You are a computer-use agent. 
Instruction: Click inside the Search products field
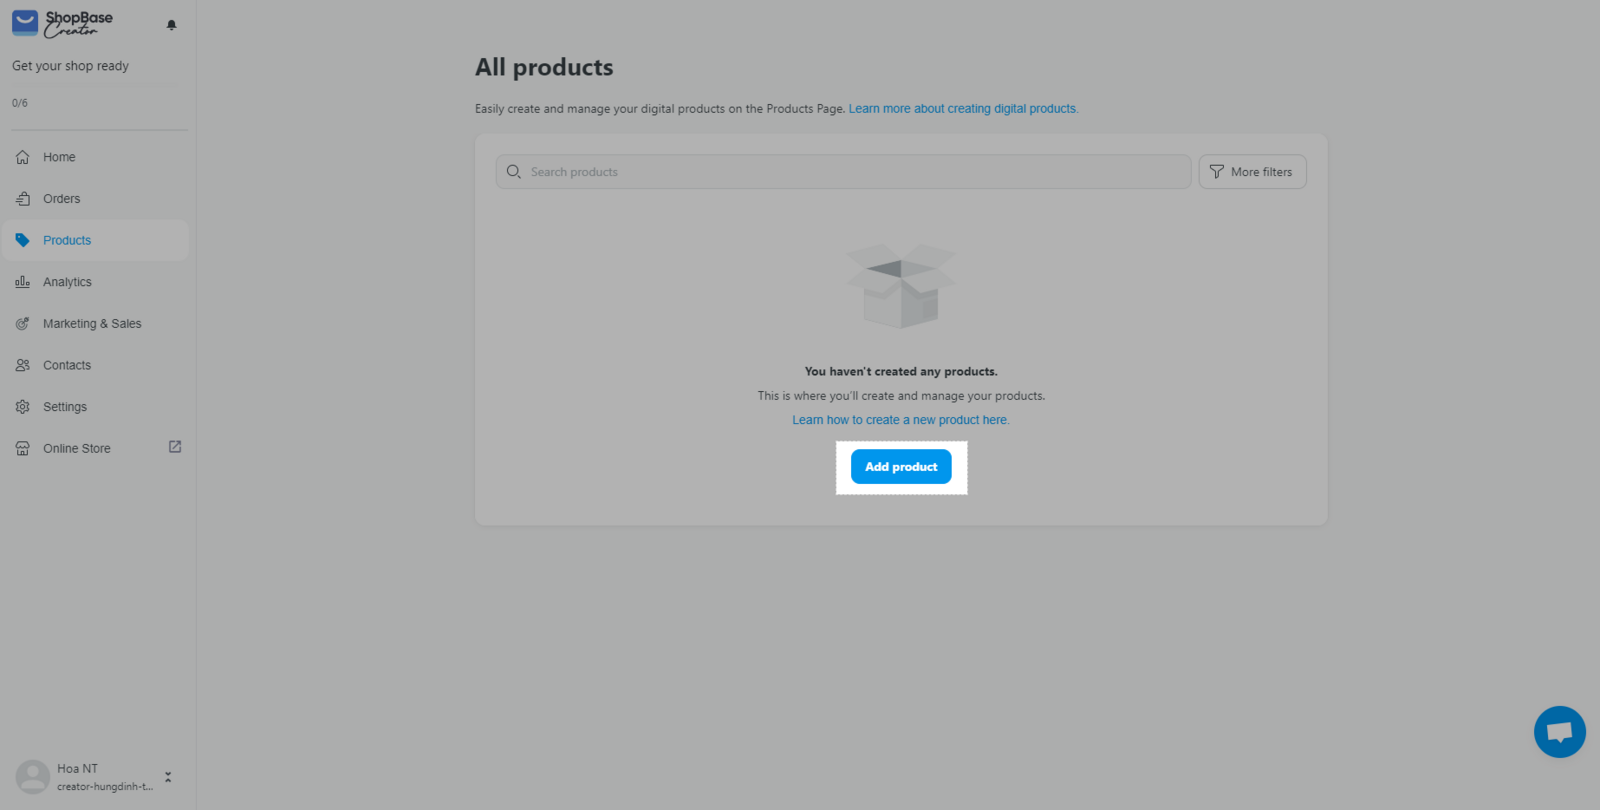pyautogui.click(x=843, y=172)
